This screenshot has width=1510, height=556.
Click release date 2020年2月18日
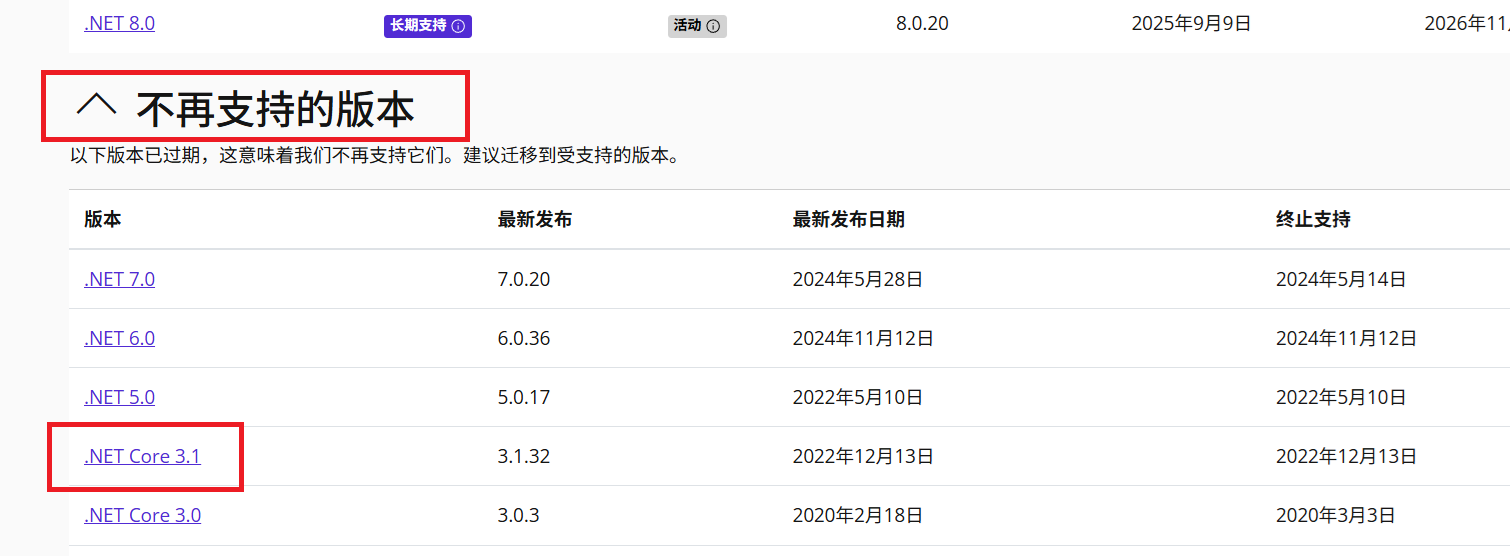click(x=858, y=516)
